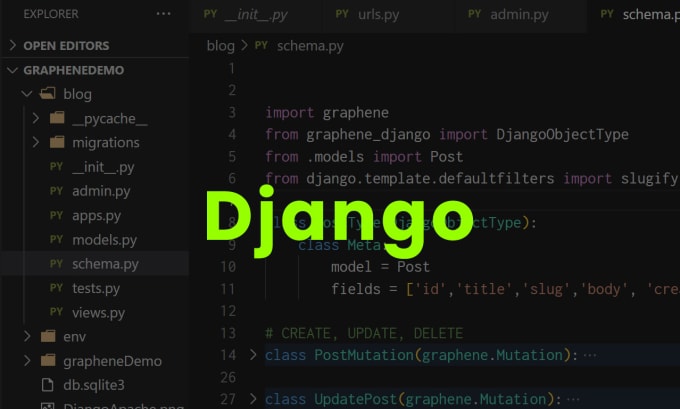Click the folder icon next to env
The height and width of the screenshot is (409, 680).
pyautogui.click(x=48, y=336)
